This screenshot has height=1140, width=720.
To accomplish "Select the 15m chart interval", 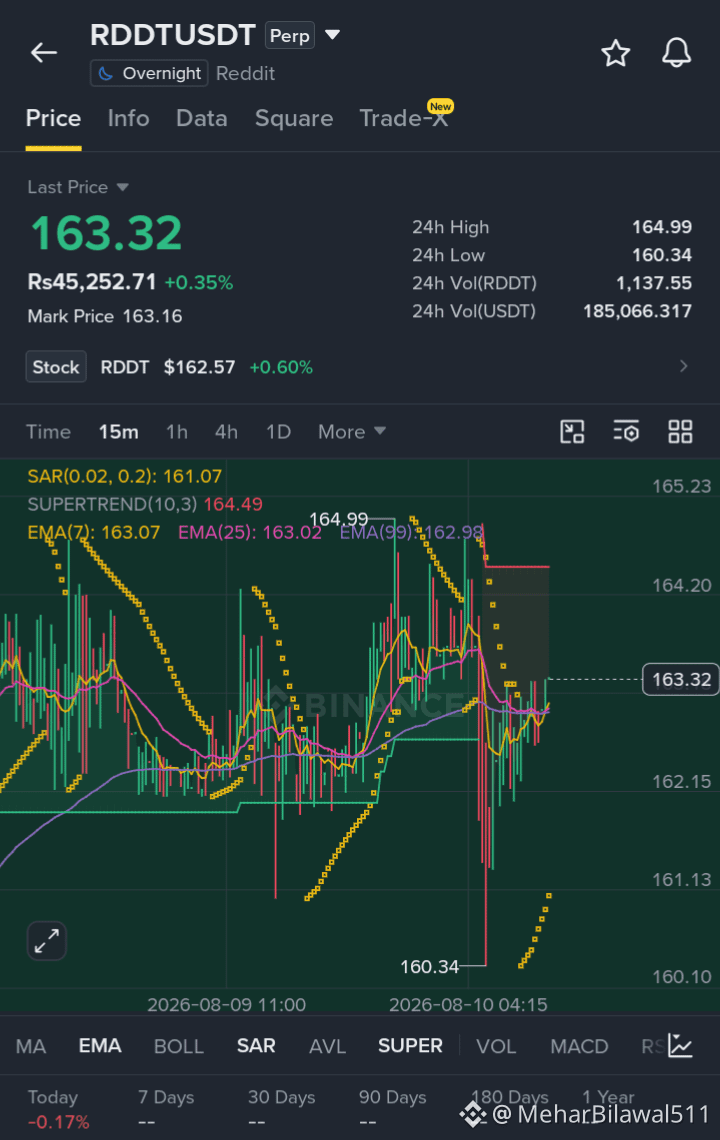I will coord(119,432).
